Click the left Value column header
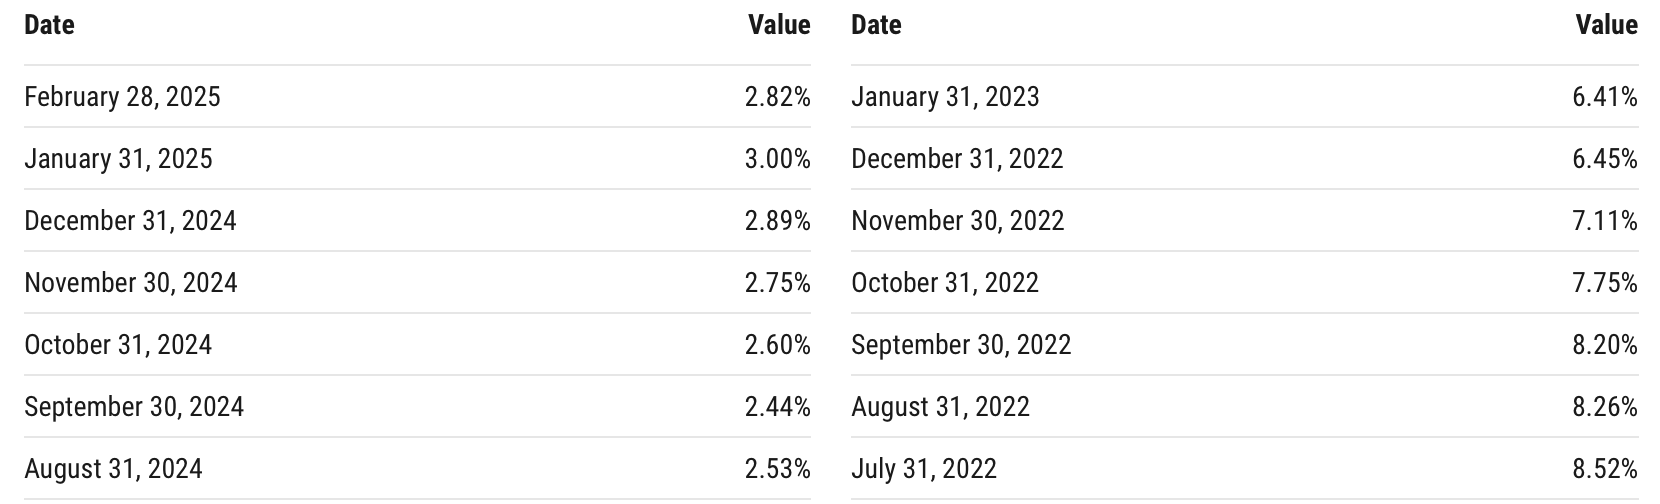1660x504 pixels. pos(779,25)
